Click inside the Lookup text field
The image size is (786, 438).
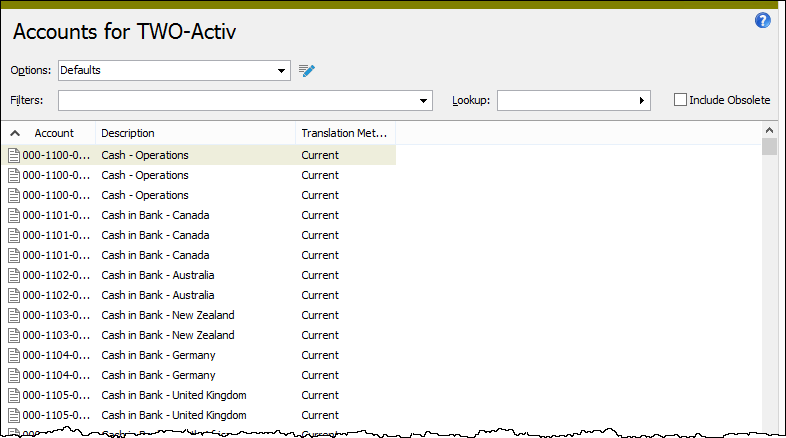pos(565,101)
